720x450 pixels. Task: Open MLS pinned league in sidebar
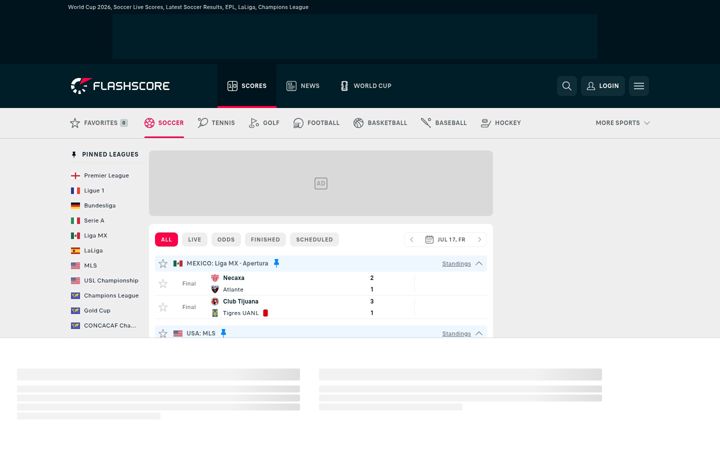[x=84, y=265]
